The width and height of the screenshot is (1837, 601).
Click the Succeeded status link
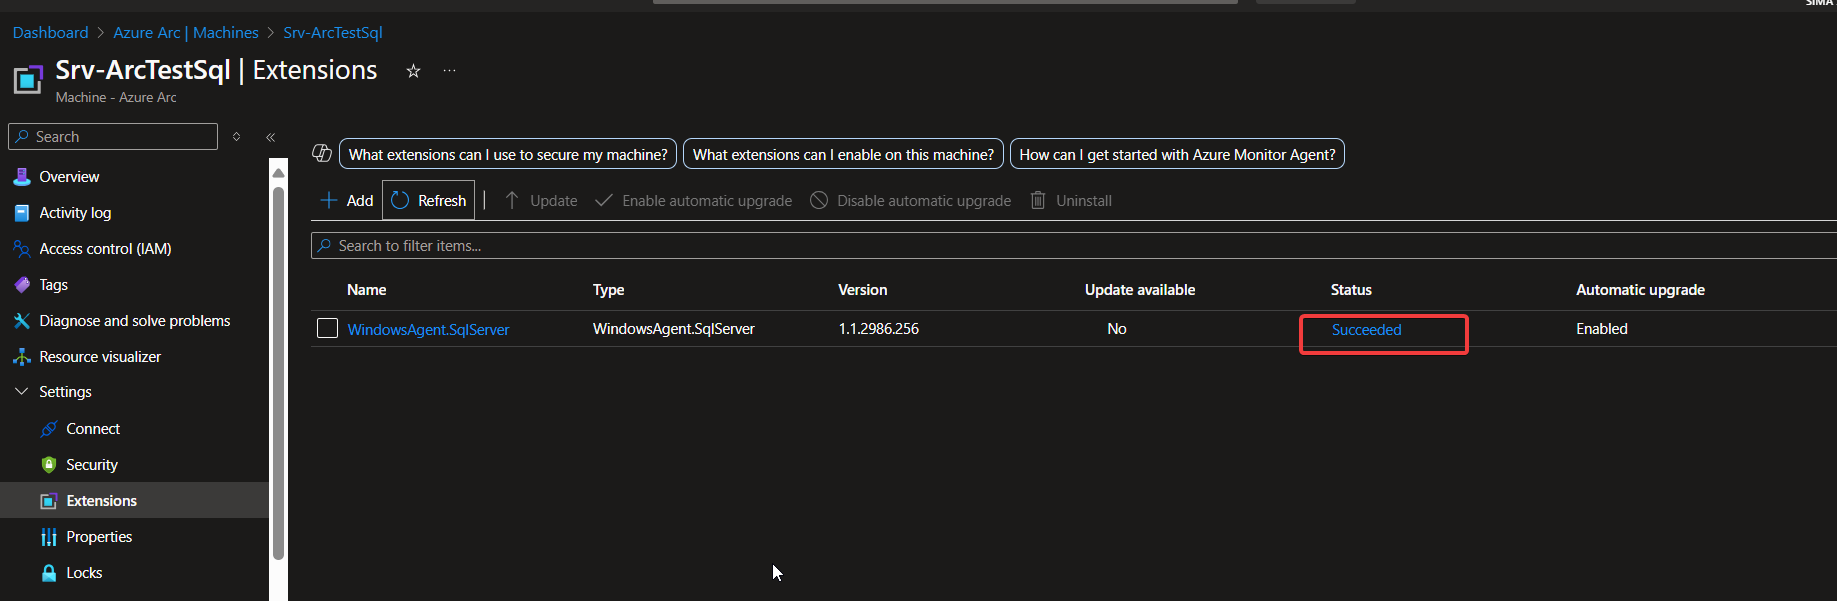(1366, 330)
